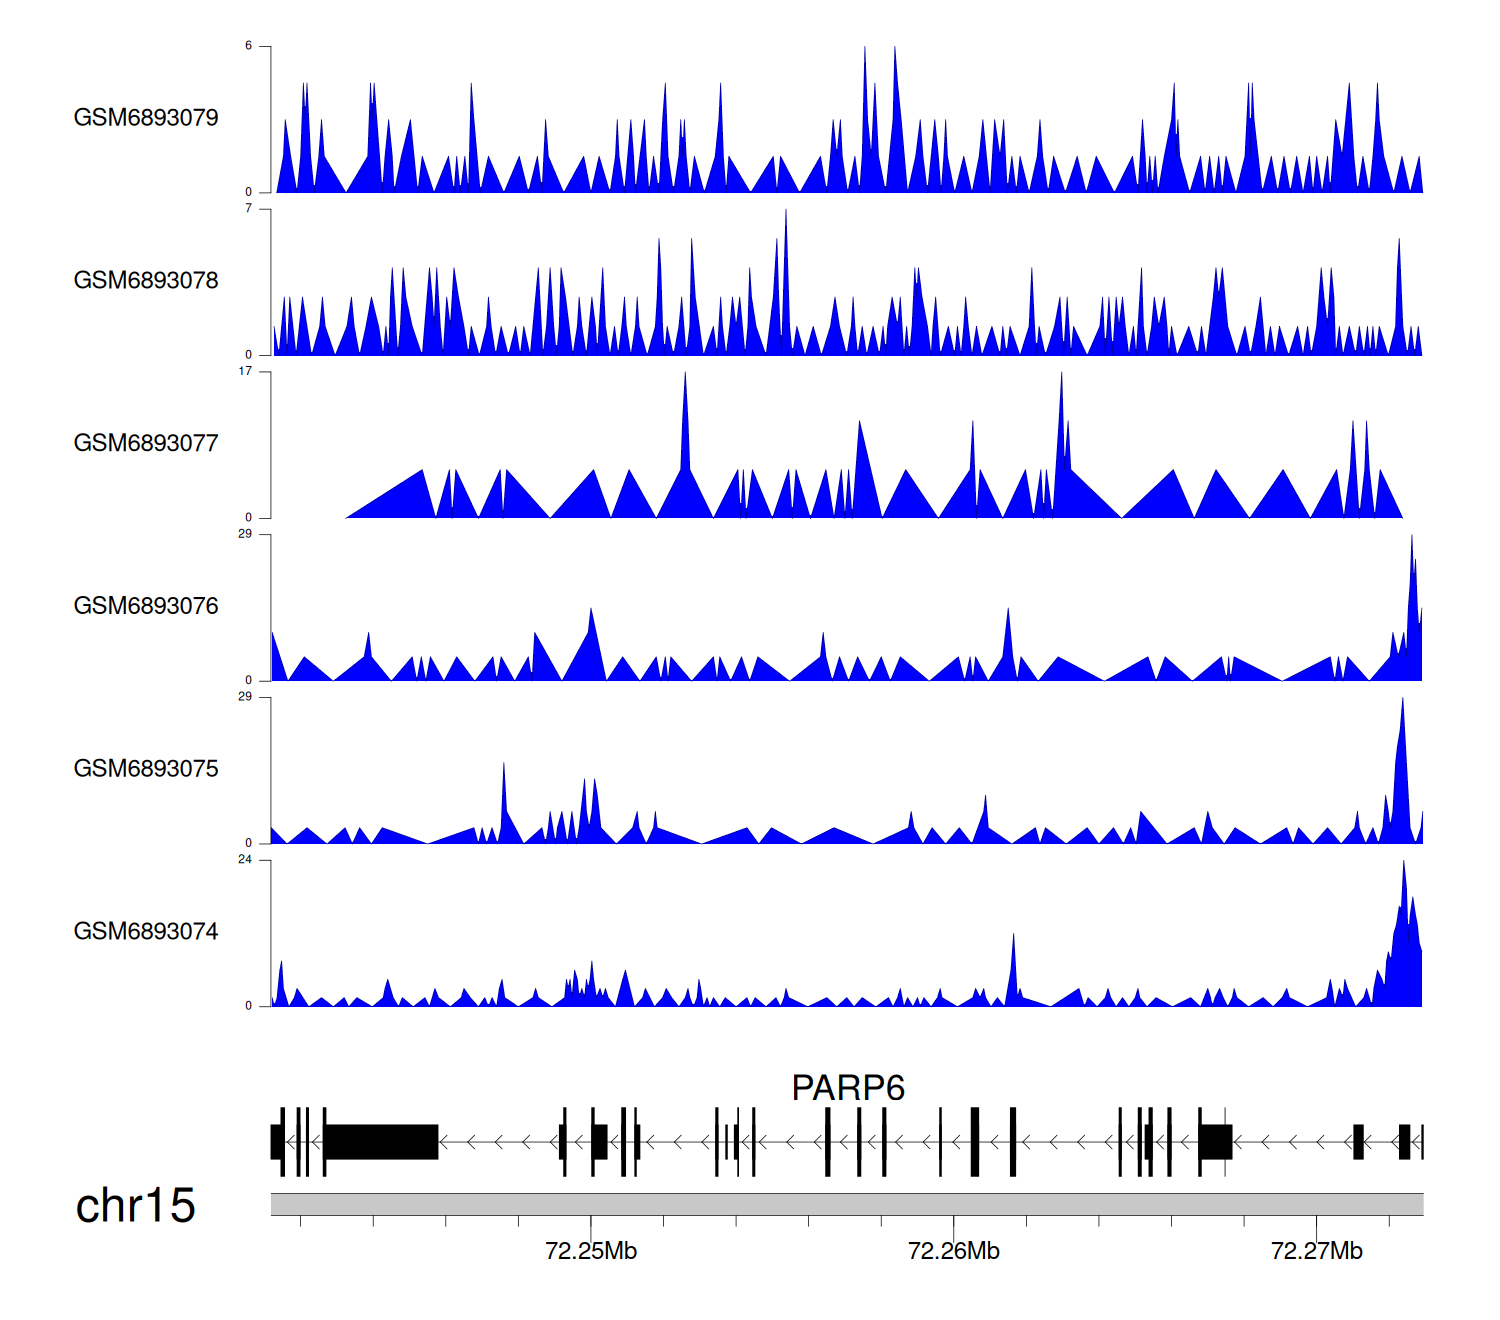Click the 72.26Mb axis position label

953,1251
